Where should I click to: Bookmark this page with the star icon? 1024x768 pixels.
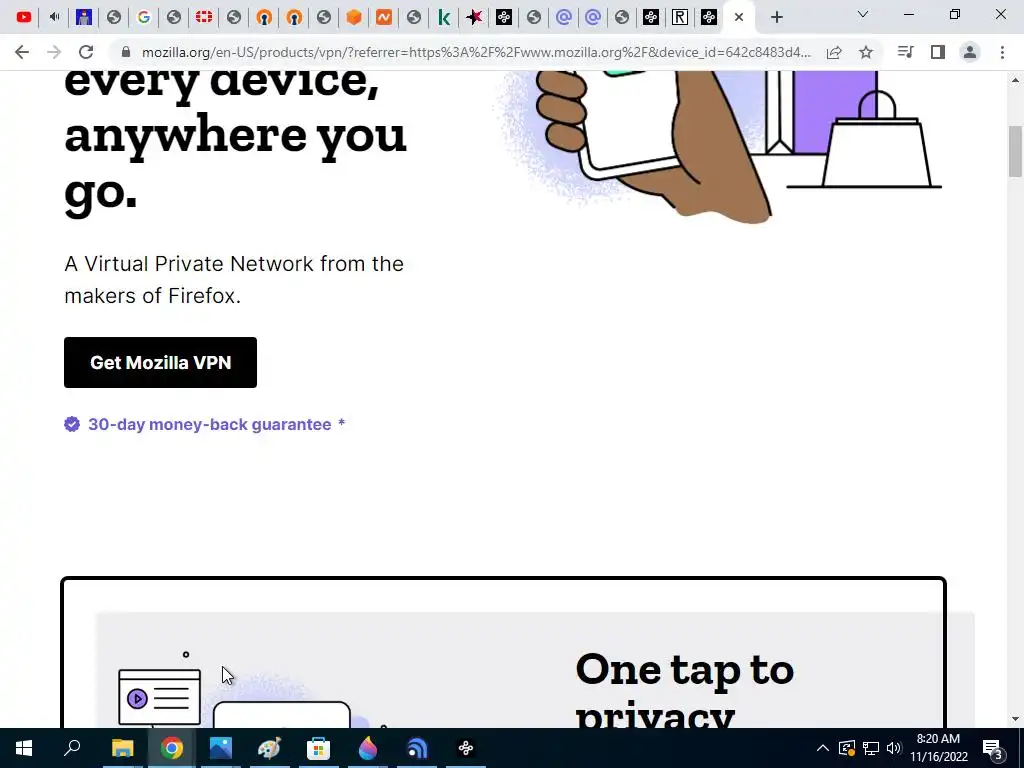pyautogui.click(x=866, y=52)
